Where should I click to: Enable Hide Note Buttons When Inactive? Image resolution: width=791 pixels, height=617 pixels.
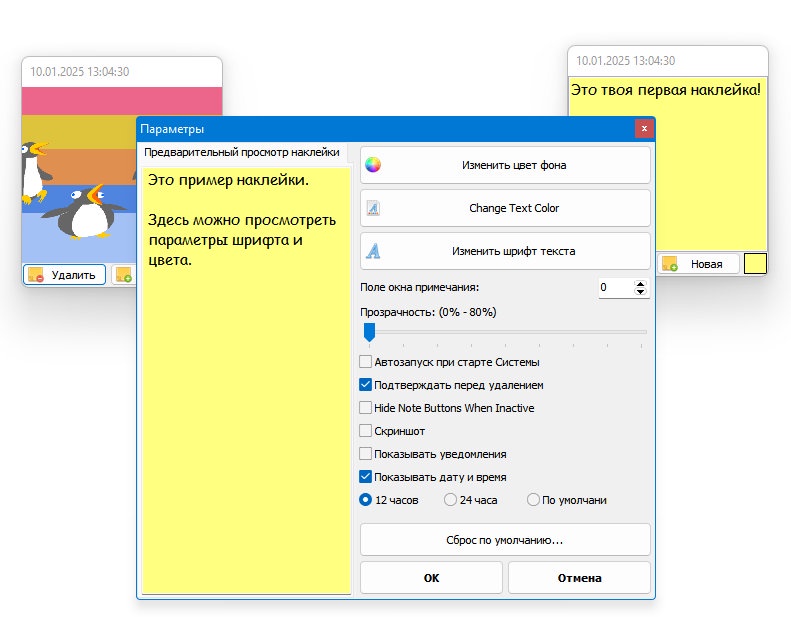(x=365, y=408)
